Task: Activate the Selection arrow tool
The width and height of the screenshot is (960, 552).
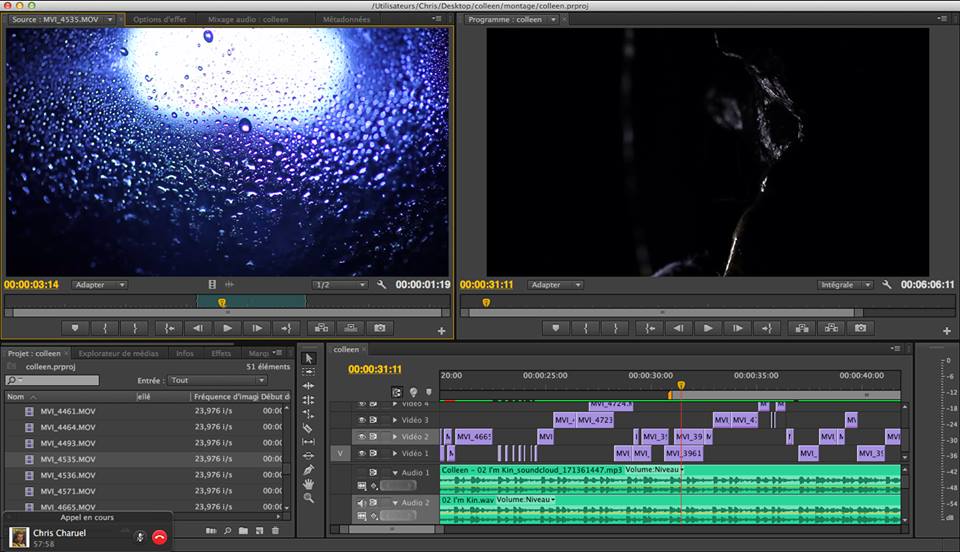Action: click(308, 358)
